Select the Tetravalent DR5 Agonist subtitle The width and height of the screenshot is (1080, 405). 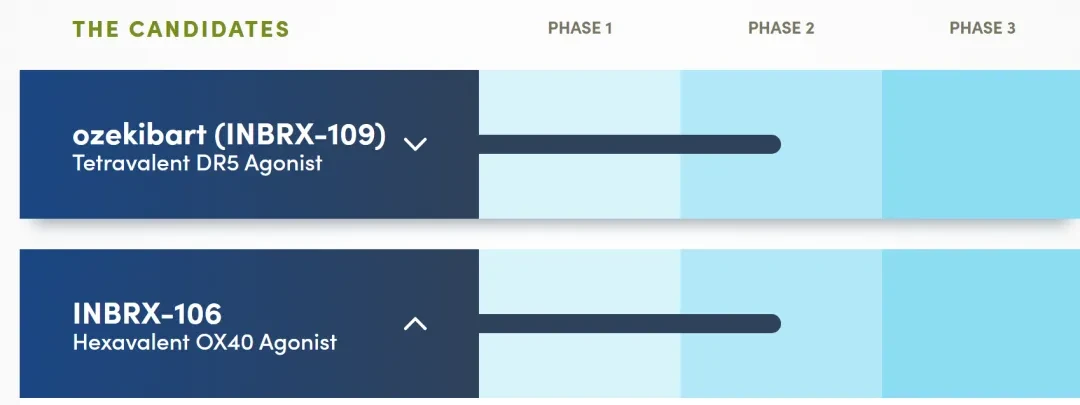click(197, 164)
